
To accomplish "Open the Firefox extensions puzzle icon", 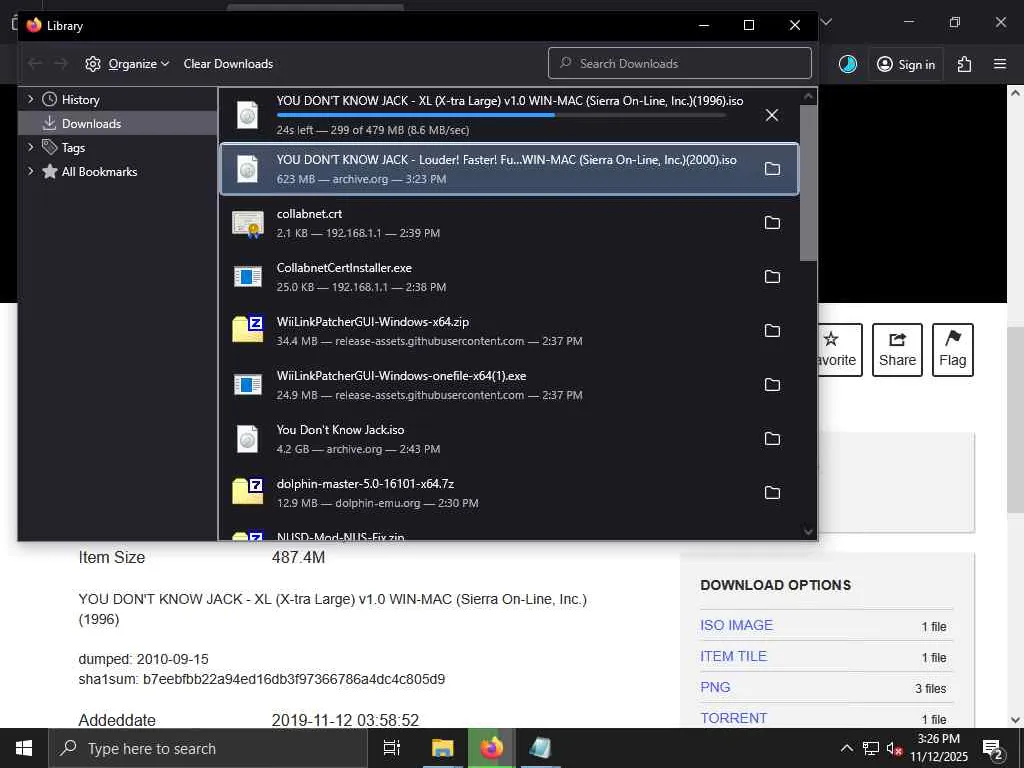I will tap(964, 64).
